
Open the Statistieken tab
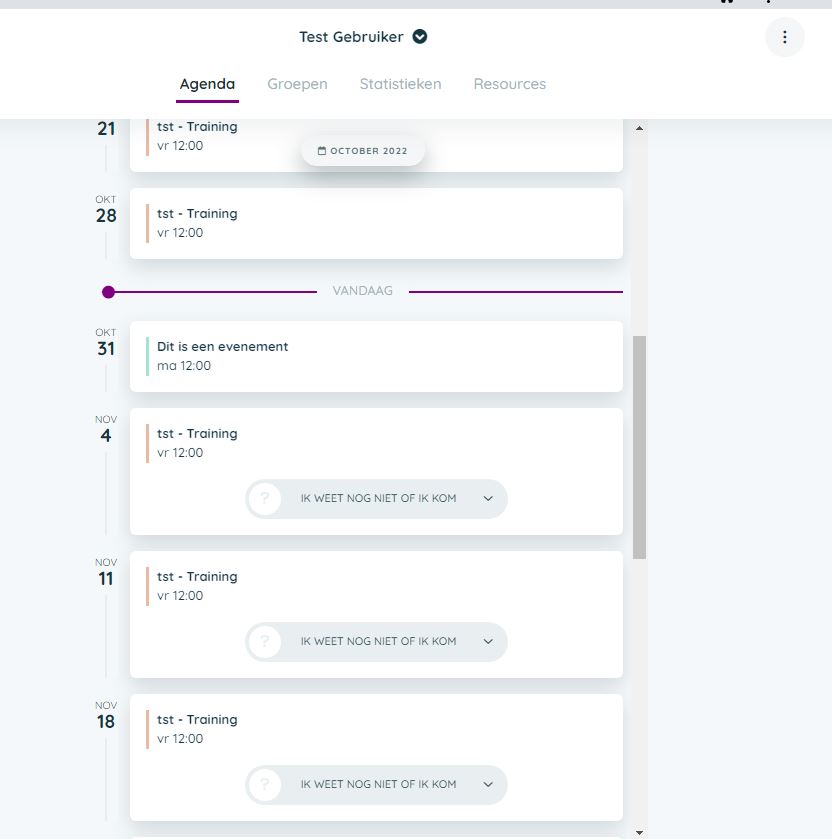[x=400, y=84]
